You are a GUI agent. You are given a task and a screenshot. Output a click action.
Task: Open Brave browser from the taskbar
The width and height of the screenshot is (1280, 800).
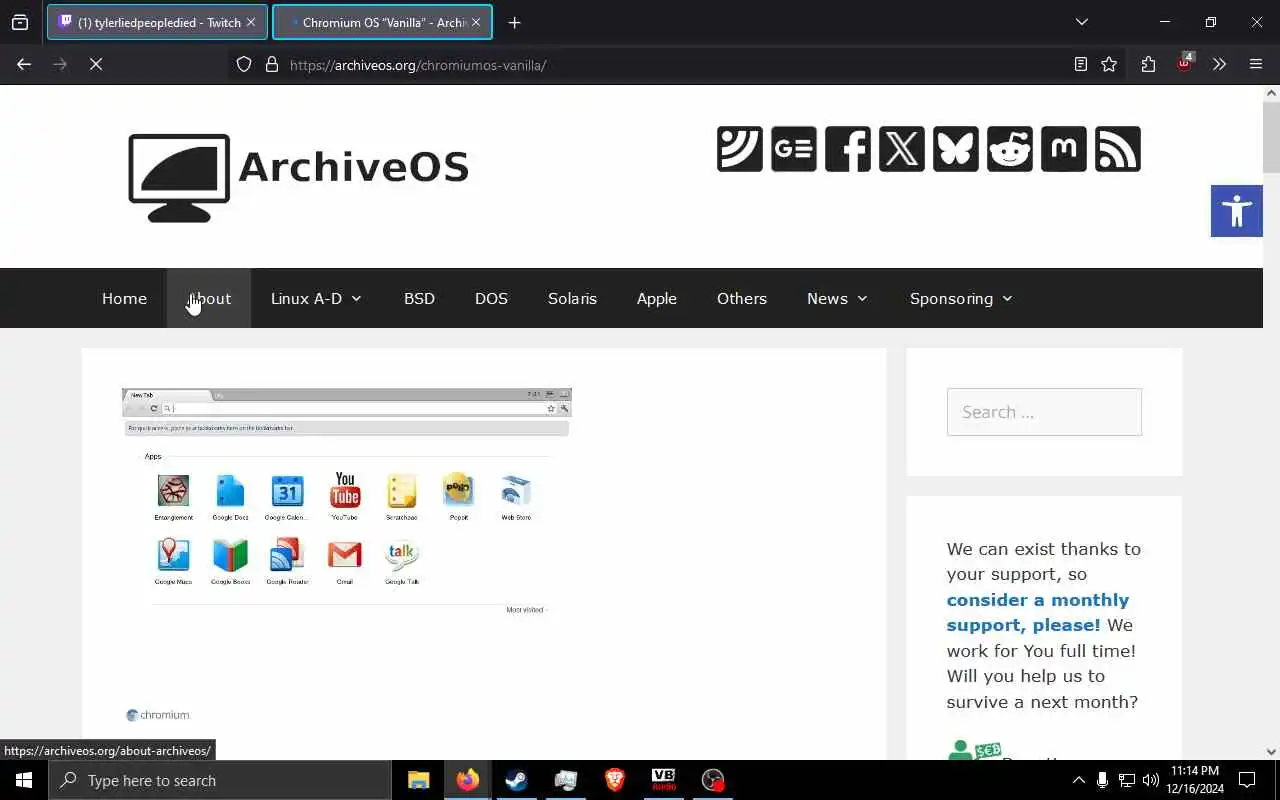[x=615, y=780]
